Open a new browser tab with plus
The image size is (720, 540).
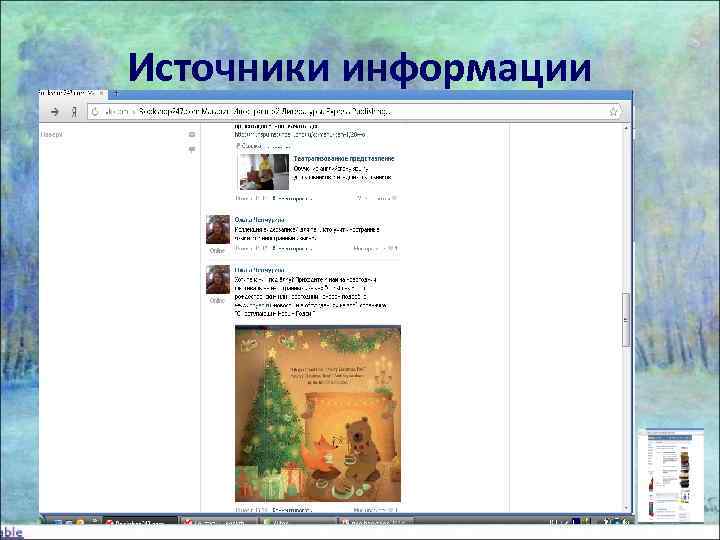coord(116,93)
